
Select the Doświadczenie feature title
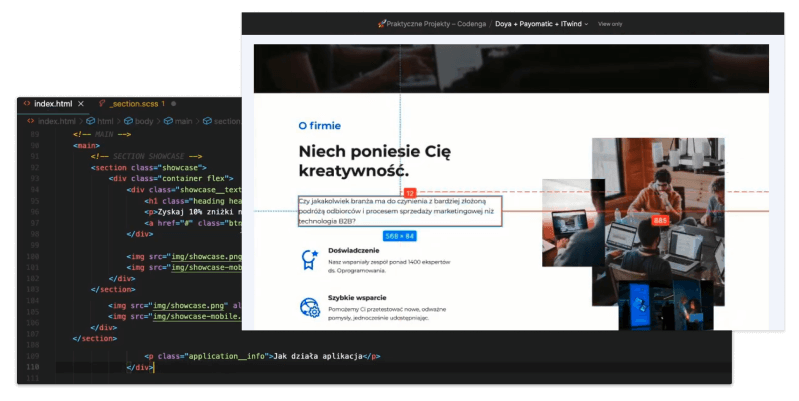point(354,250)
